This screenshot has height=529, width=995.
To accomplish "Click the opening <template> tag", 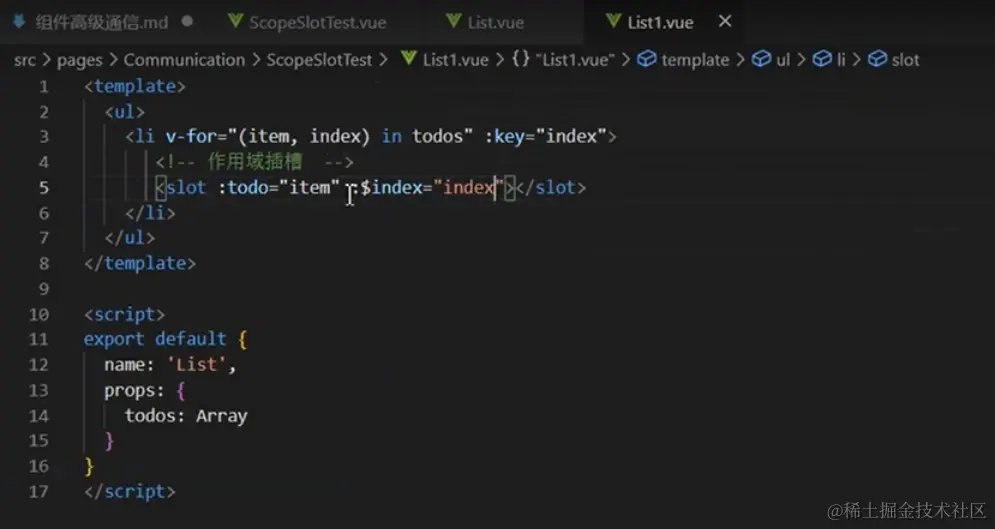I will (x=135, y=86).
